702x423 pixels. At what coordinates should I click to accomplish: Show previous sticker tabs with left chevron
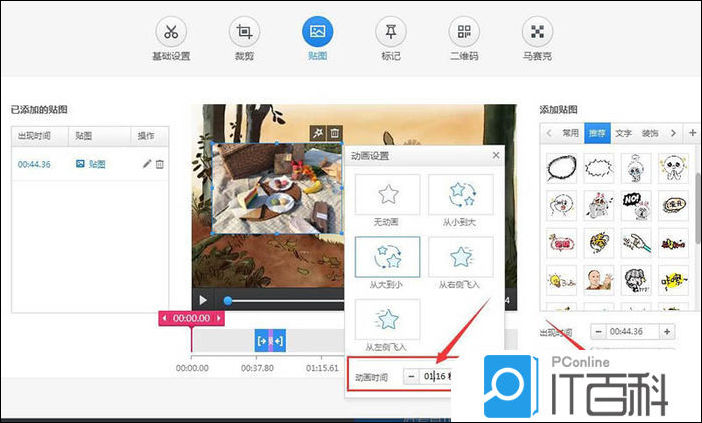coord(548,133)
